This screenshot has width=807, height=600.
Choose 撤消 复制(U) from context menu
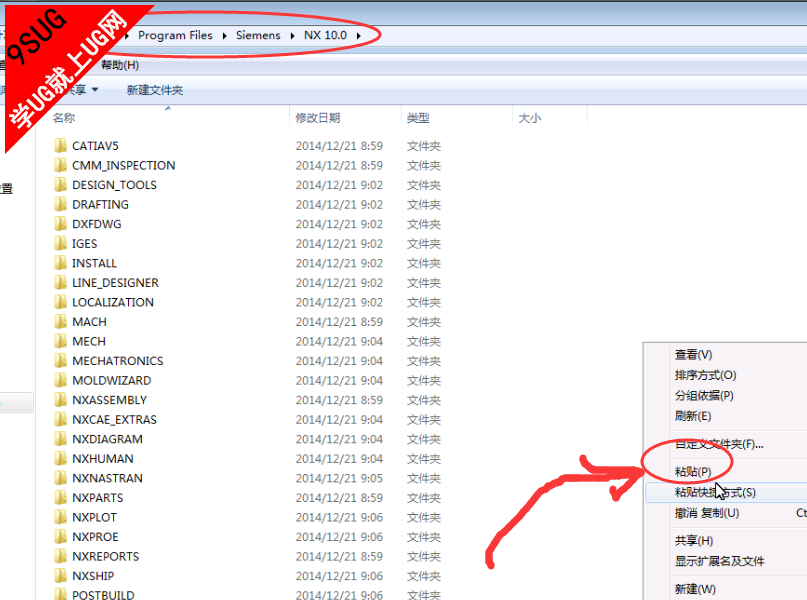click(x=707, y=513)
